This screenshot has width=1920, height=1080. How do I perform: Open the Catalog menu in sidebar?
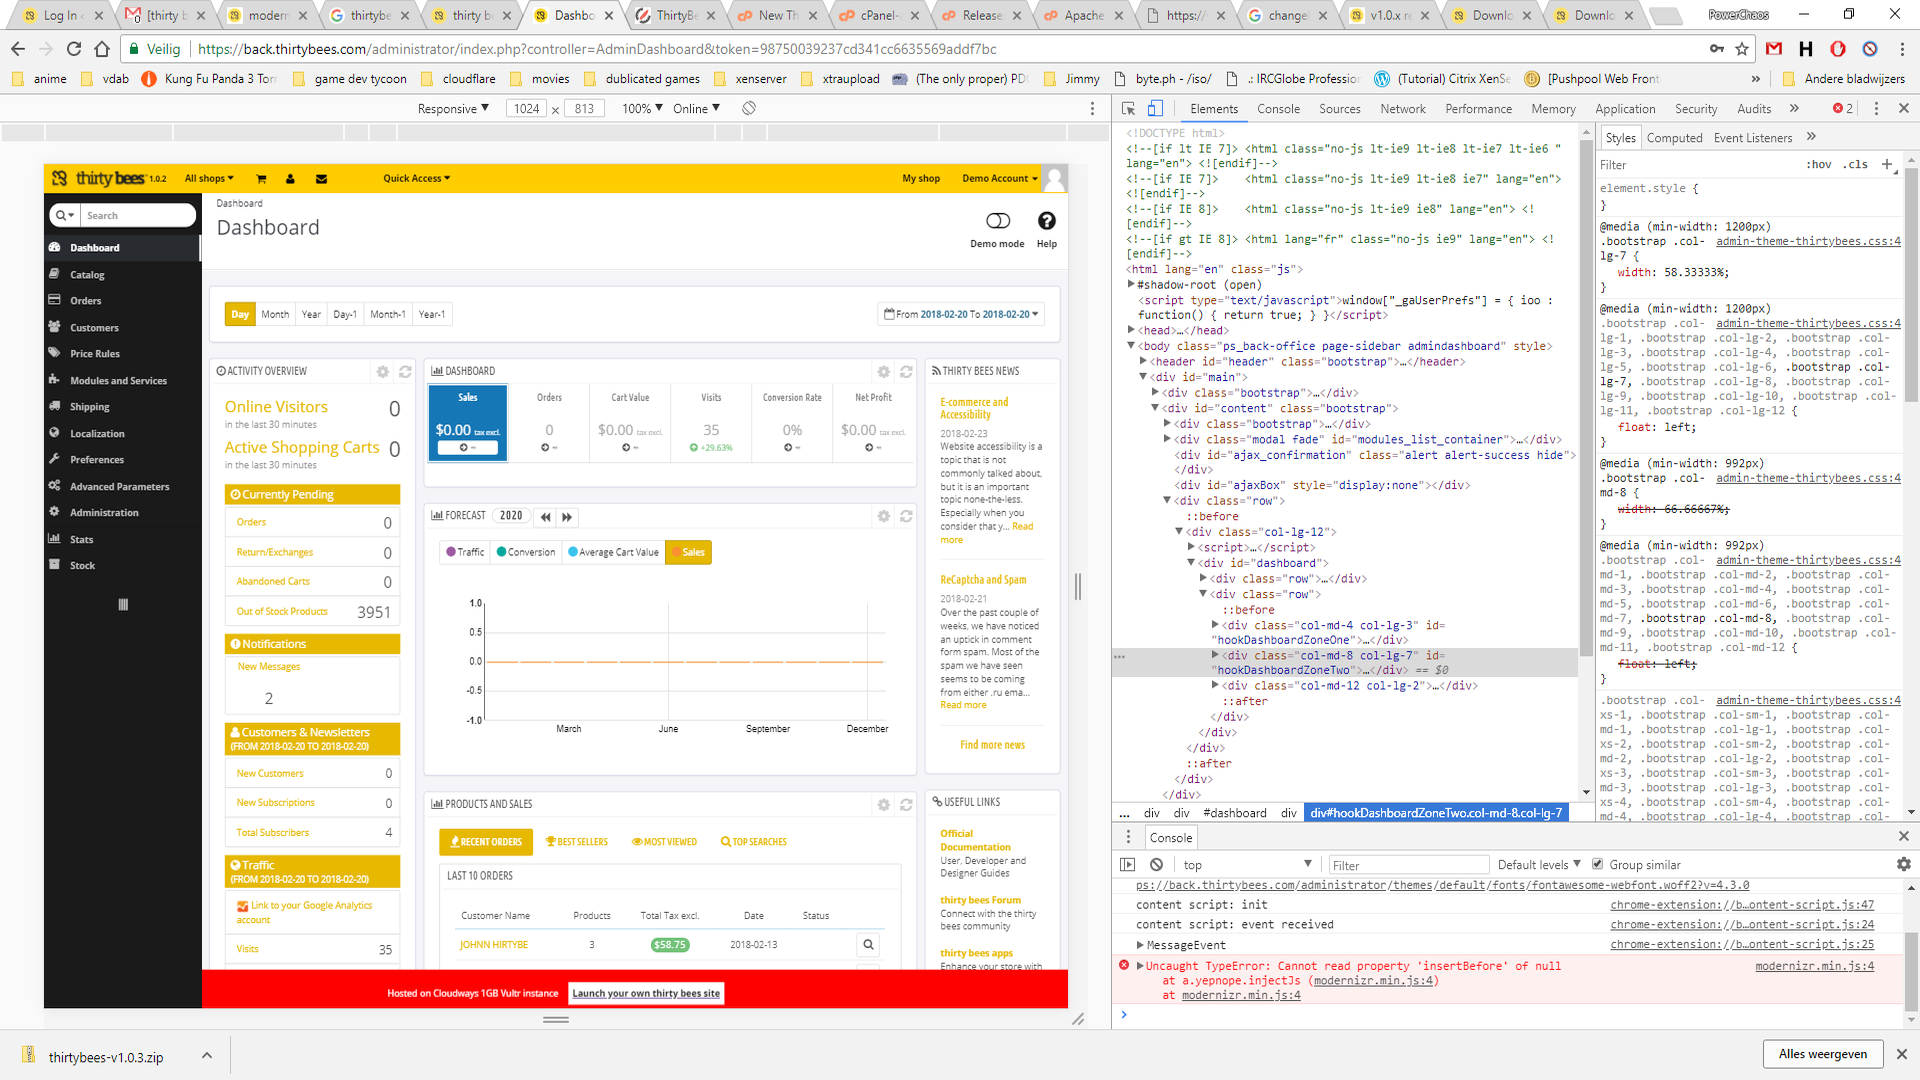coord(87,275)
